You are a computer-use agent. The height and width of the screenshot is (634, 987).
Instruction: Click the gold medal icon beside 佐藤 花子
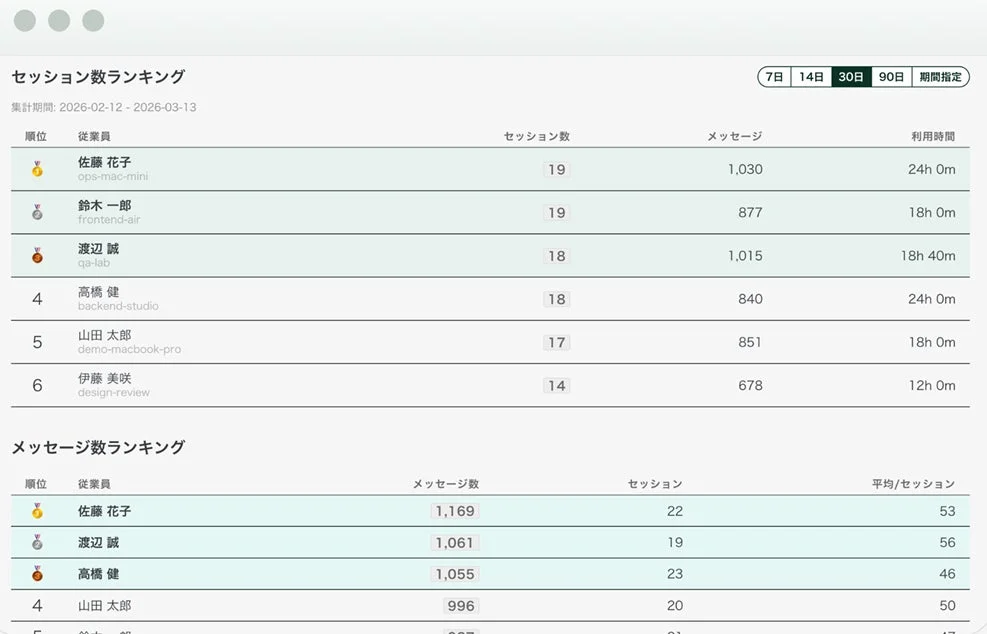(38, 168)
